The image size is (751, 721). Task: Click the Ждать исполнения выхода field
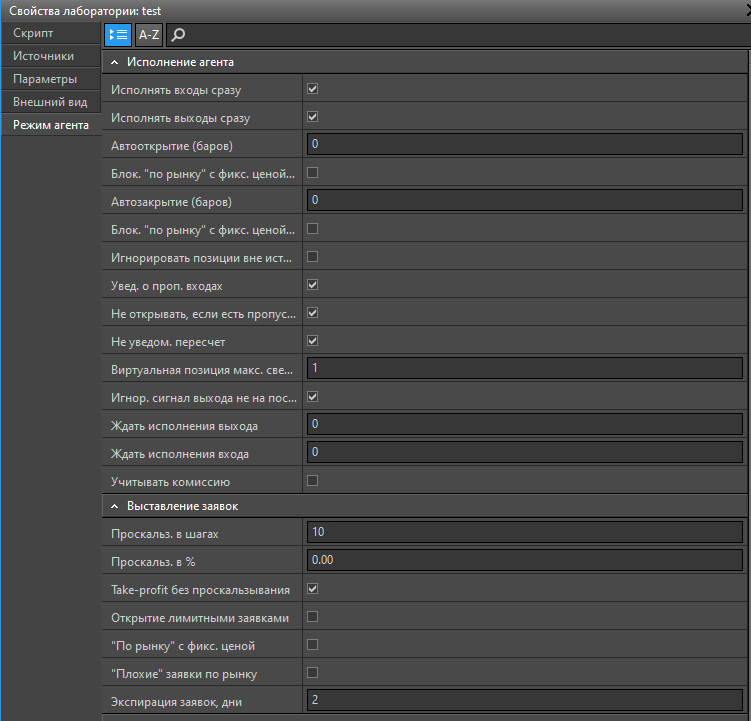click(524, 424)
